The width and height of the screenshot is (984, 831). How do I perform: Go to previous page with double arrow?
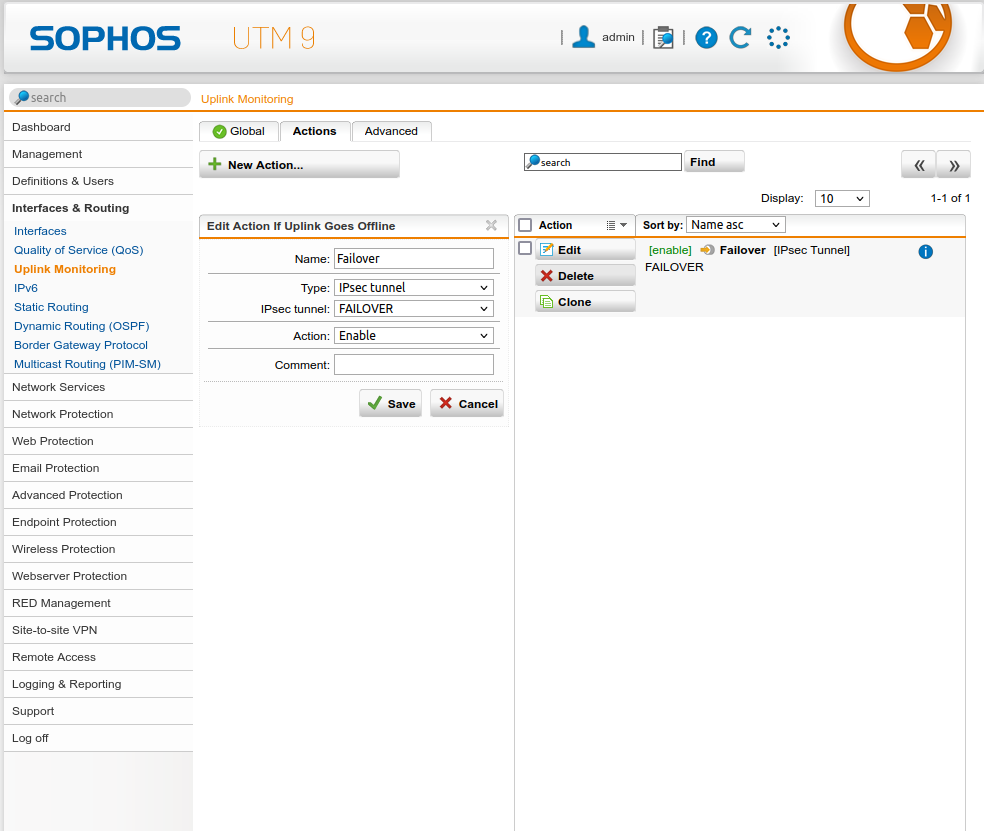tap(918, 165)
